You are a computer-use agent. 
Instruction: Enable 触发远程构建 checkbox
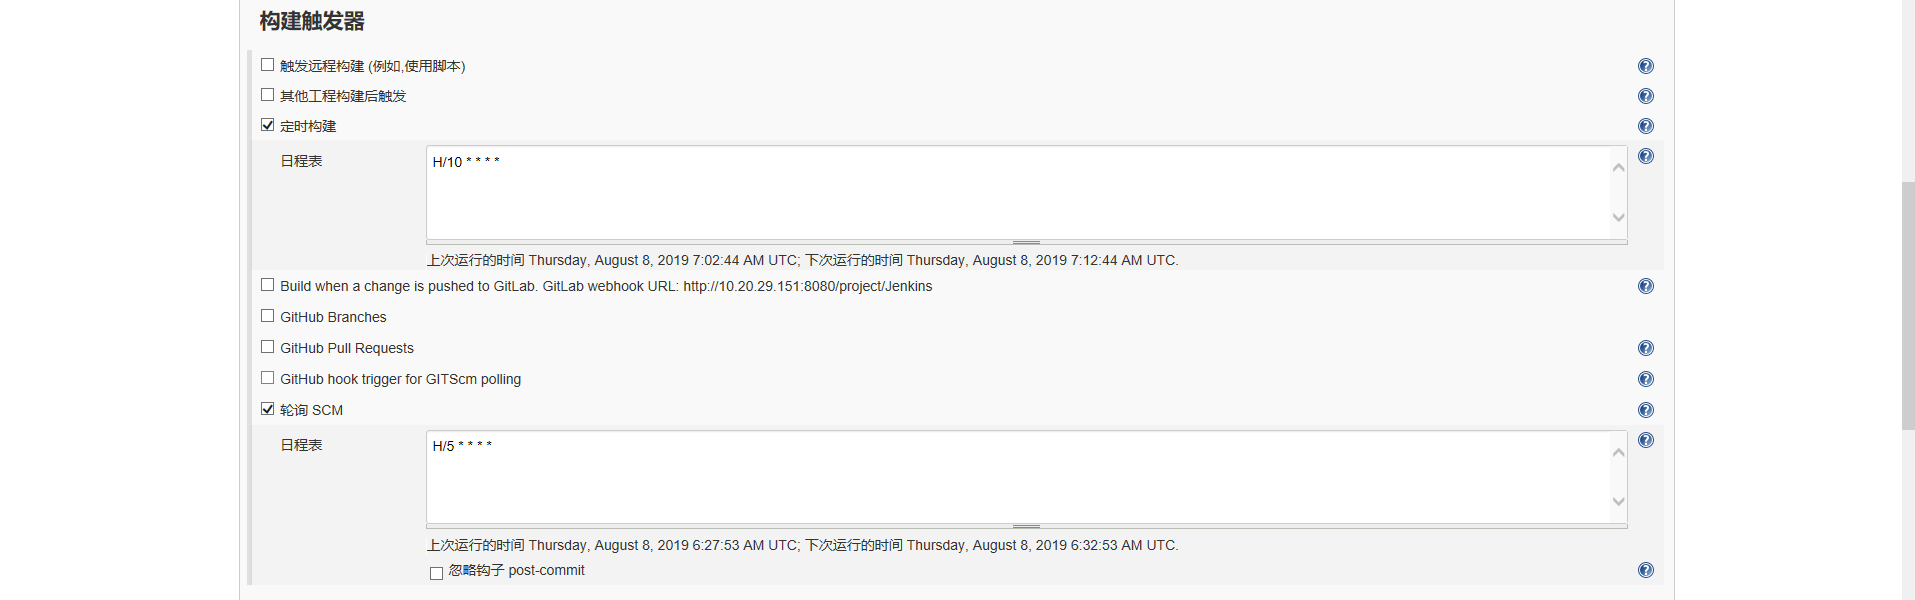(x=267, y=65)
